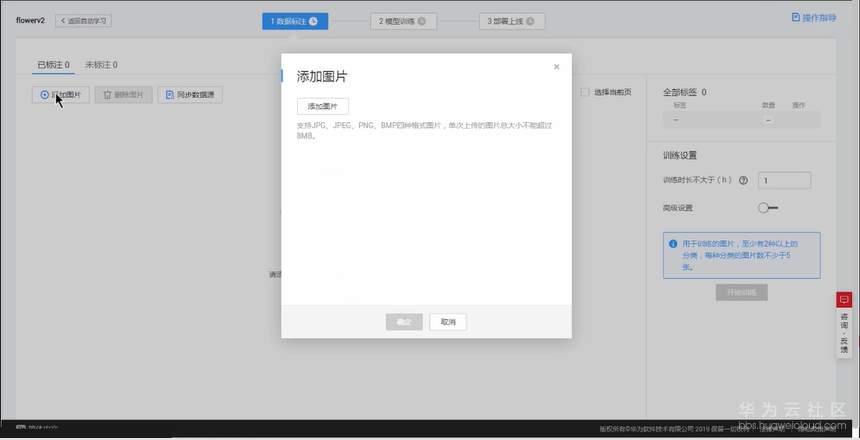860x440 pixels.
Task: Click 开始训练 button
Action: point(742,292)
